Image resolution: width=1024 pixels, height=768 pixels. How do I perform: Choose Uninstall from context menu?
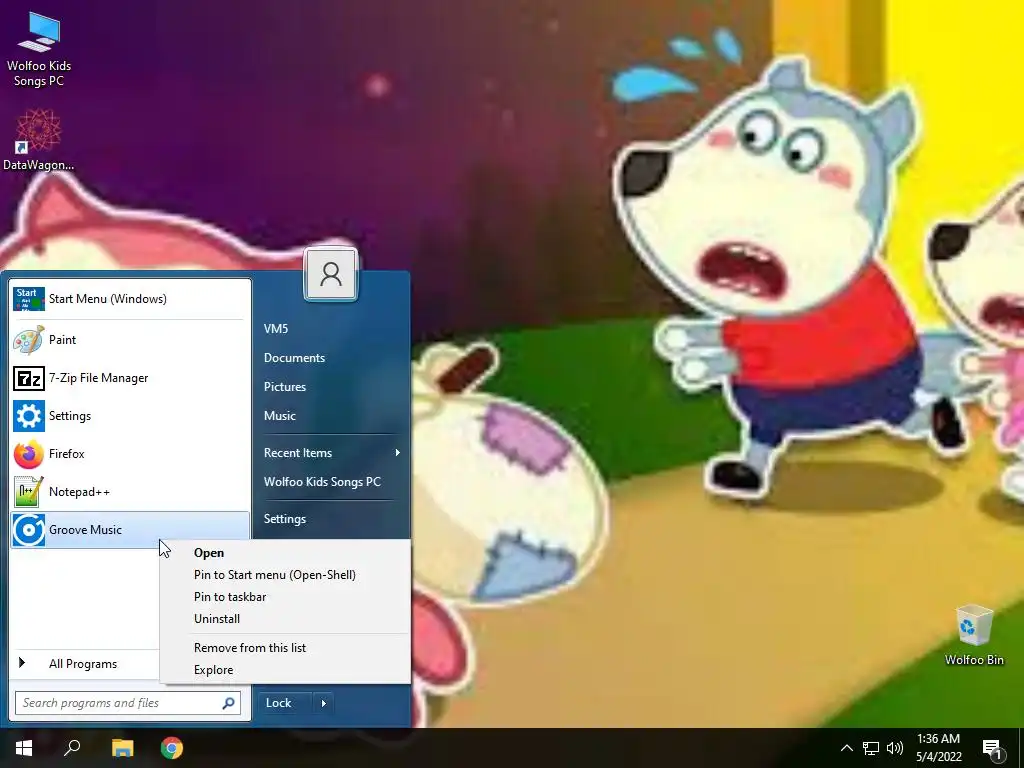[x=285, y=619]
